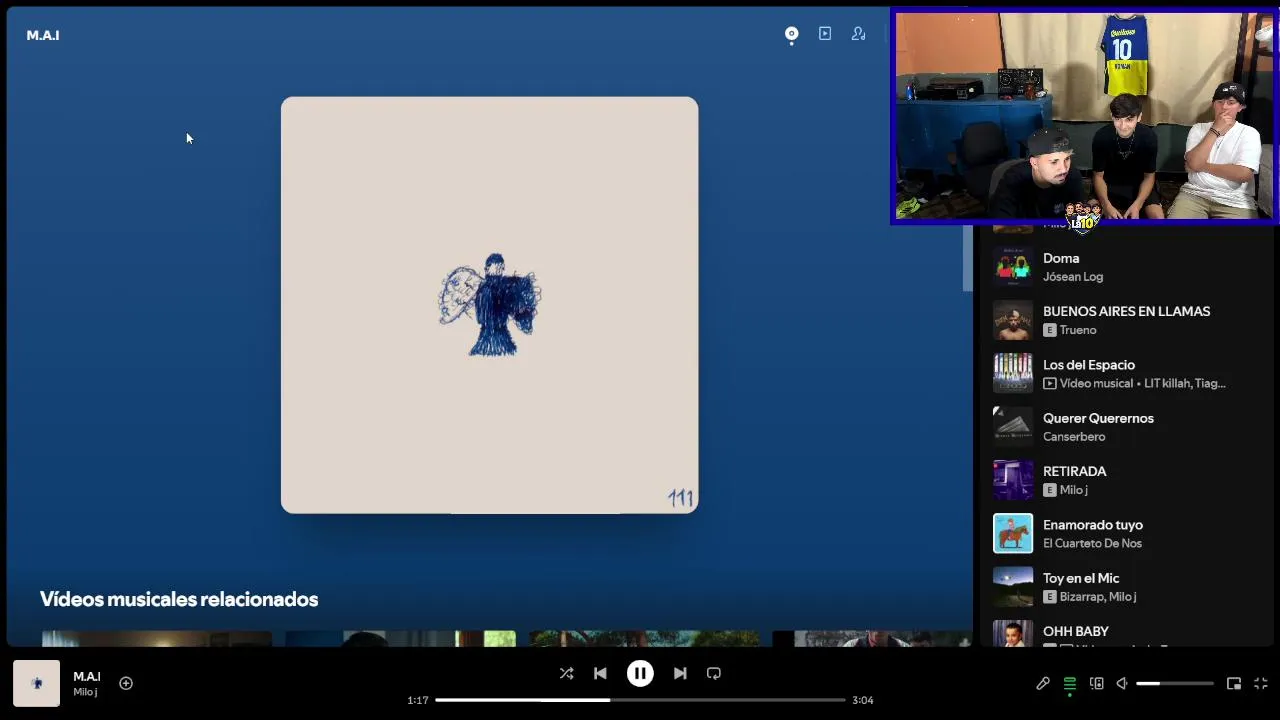Click the Vídeos musicales relacionados heading
The image size is (1280, 720).
coord(179,599)
